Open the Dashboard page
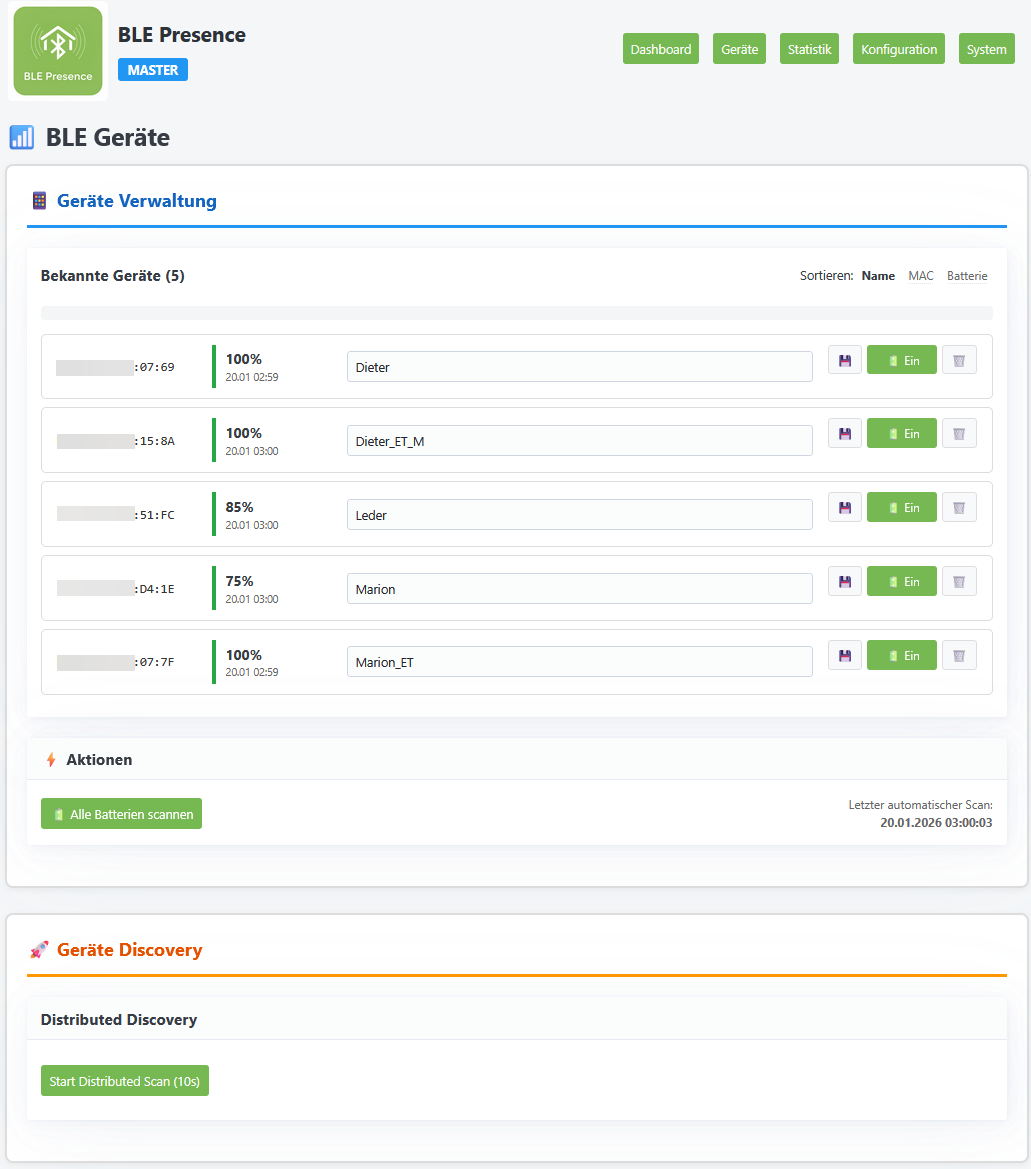1031x1169 pixels. (x=660, y=48)
